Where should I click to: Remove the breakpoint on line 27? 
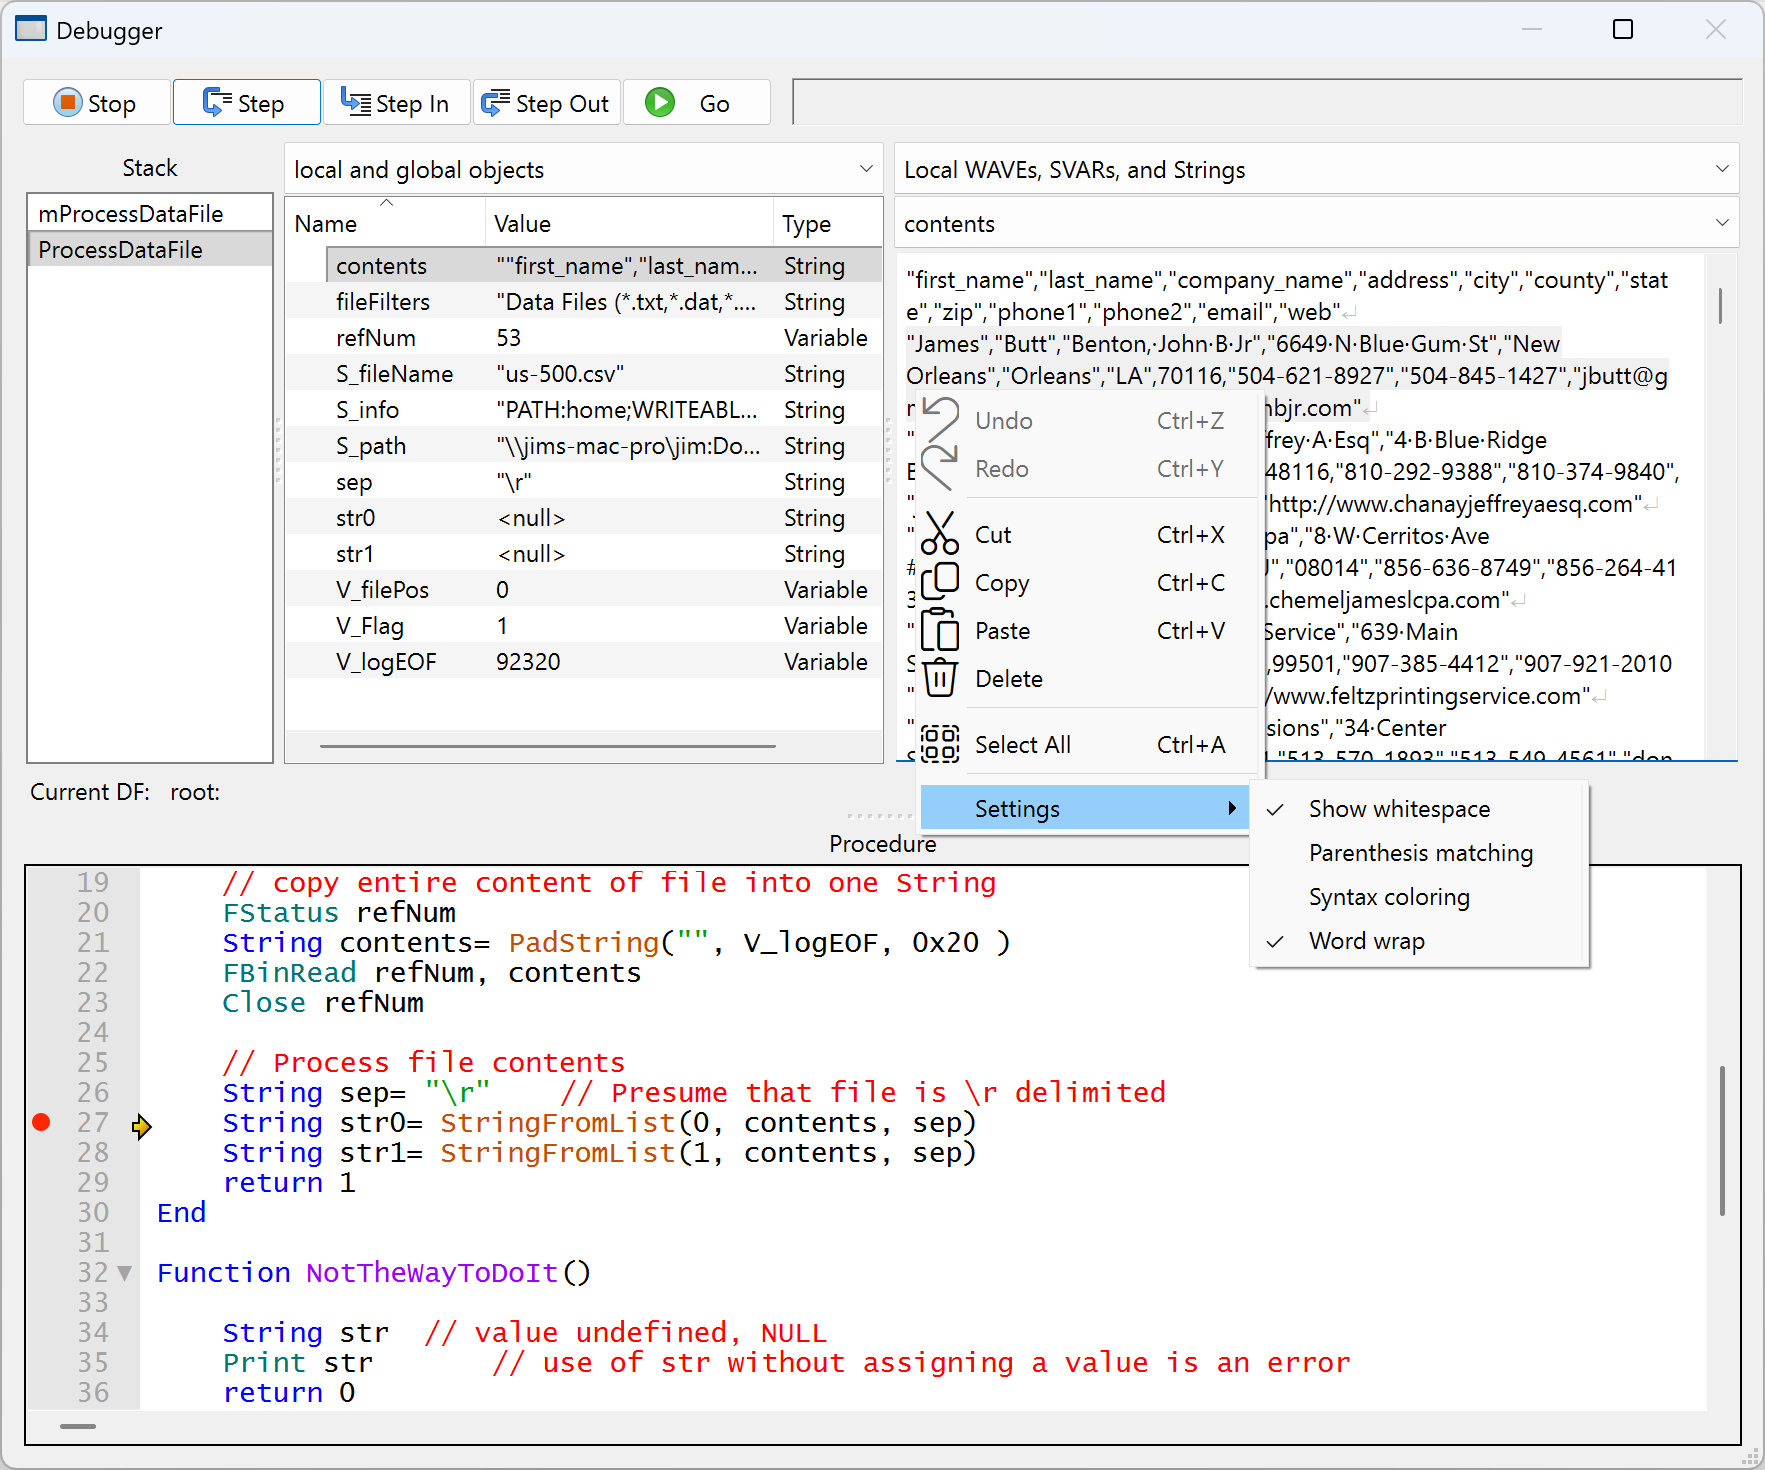41,1122
